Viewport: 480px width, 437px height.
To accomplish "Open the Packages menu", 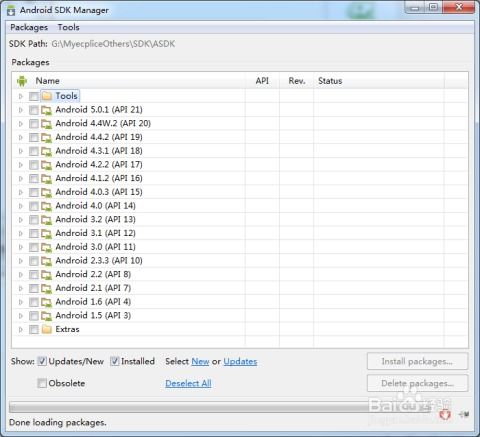I will pos(29,27).
